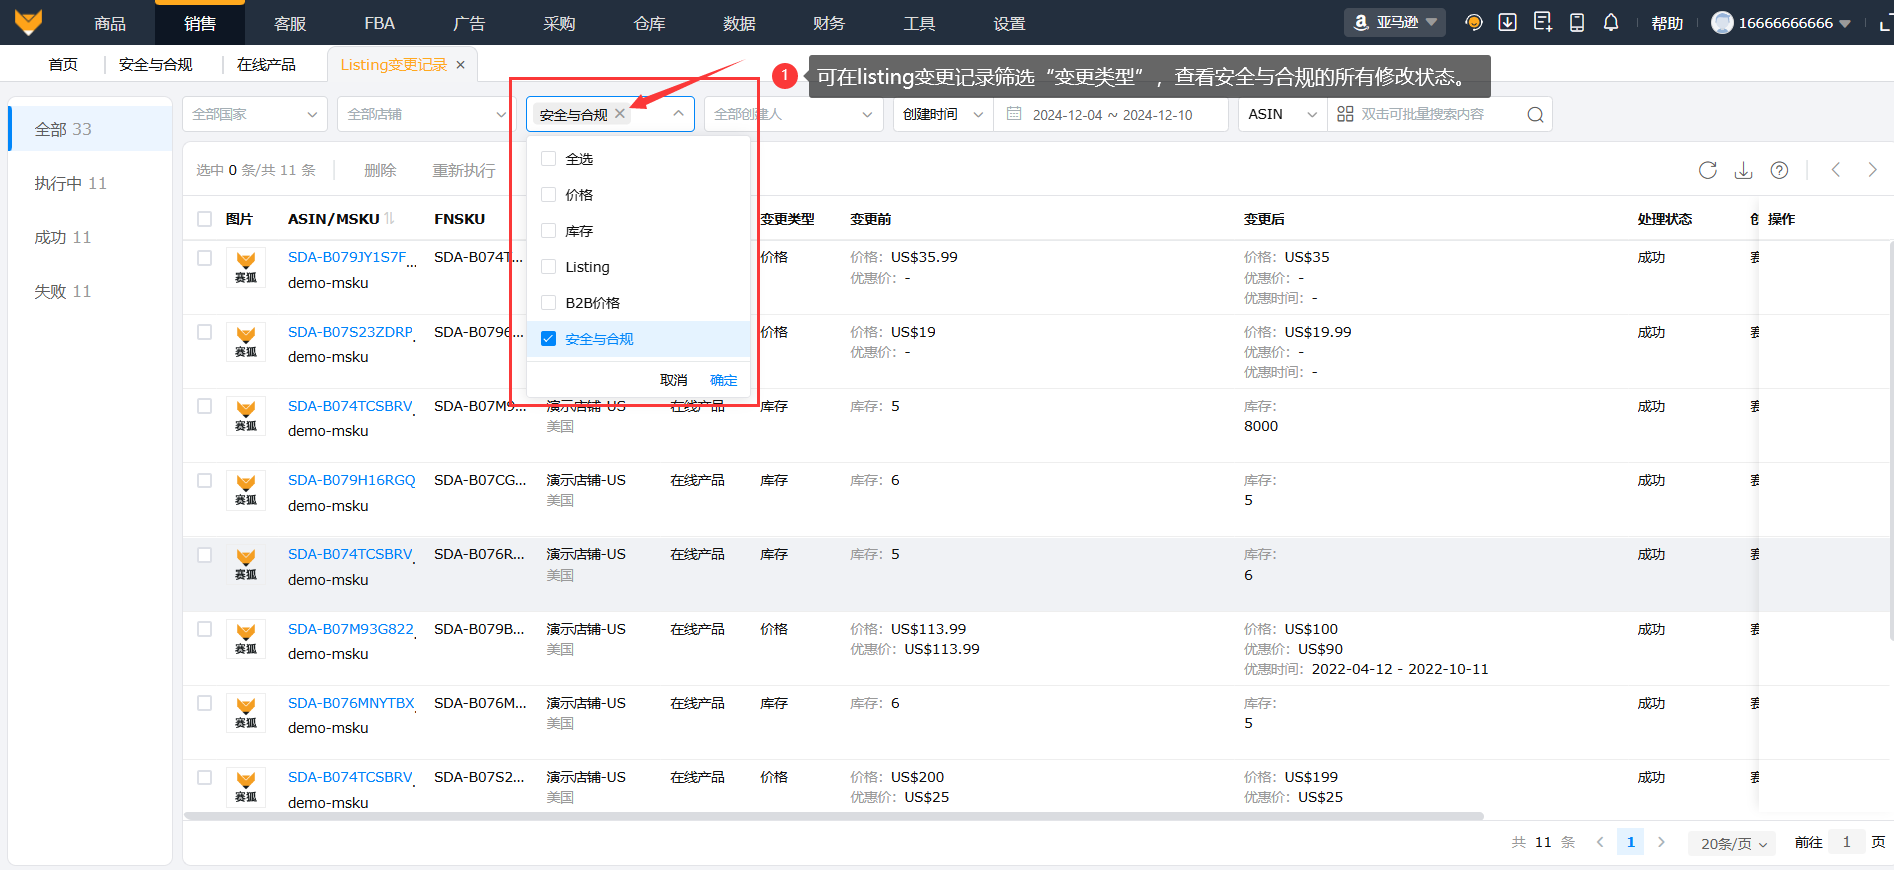The width and height of the screenshot is (1894, 870).
Task: Click the date range input field
Action: (x=1112, y=115)
